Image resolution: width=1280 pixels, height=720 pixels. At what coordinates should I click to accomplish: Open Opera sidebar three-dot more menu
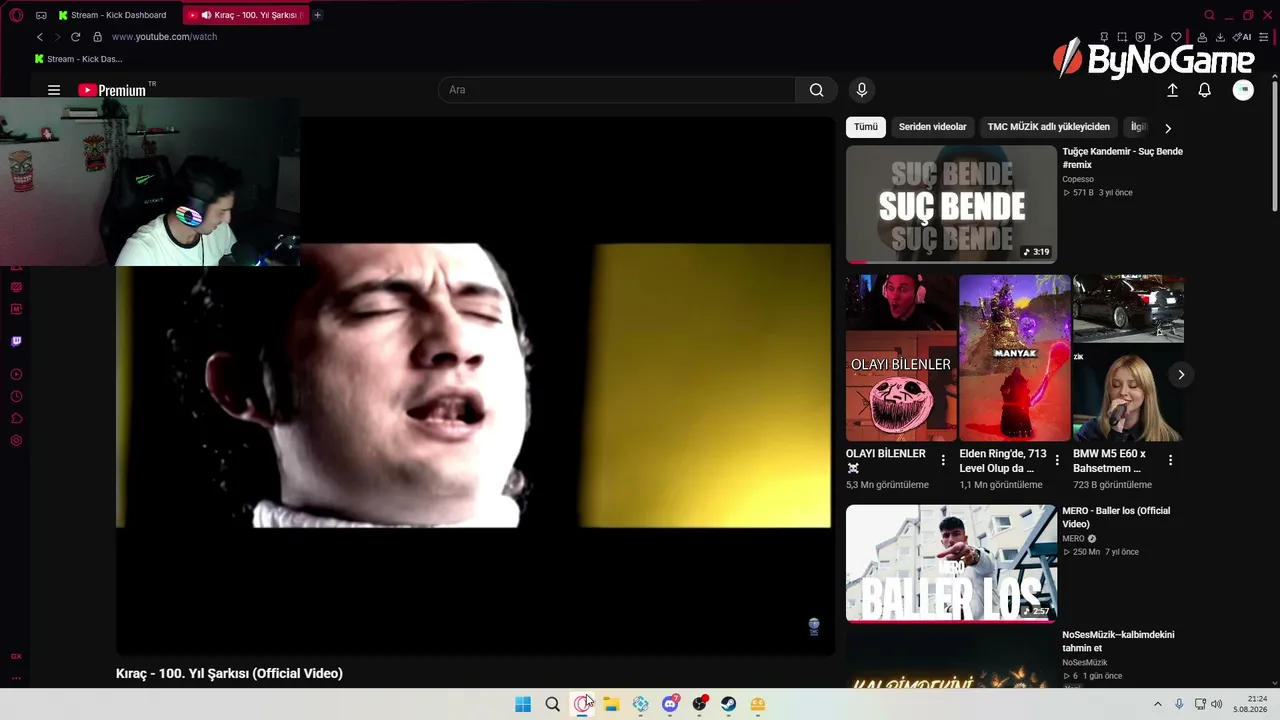click(16, 678)
